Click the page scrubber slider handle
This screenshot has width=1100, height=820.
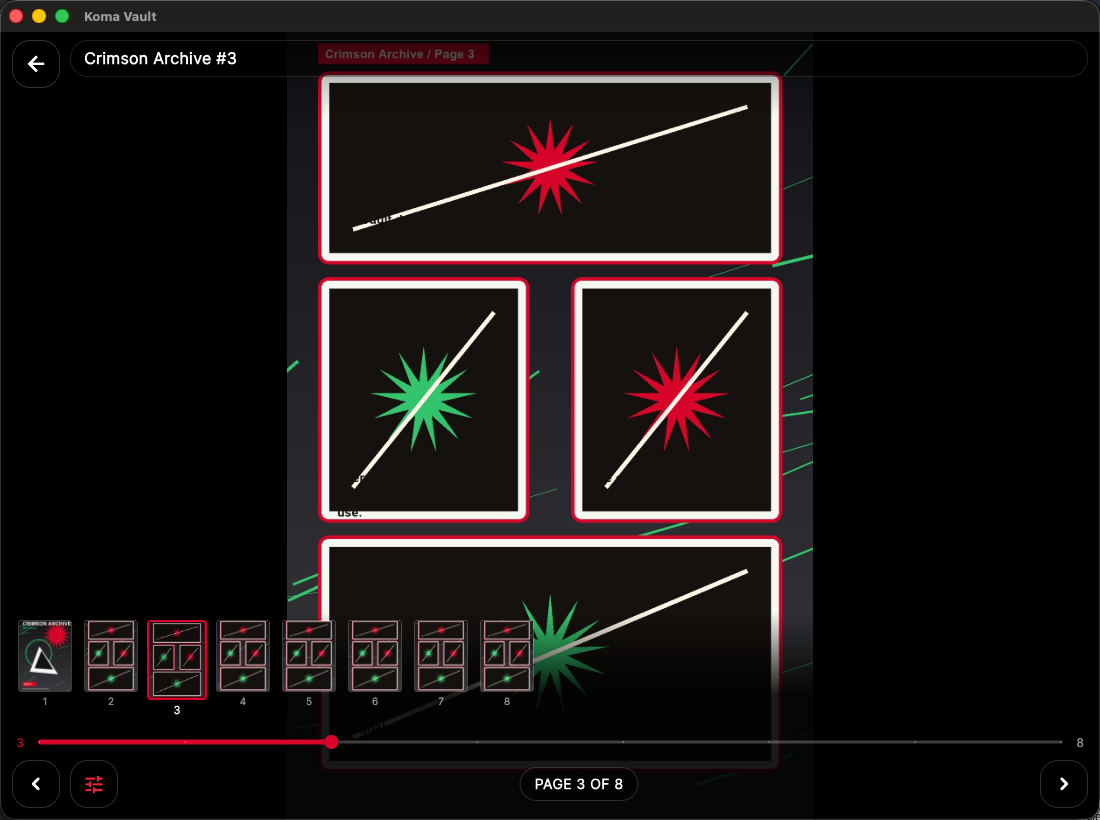(331, 741)
